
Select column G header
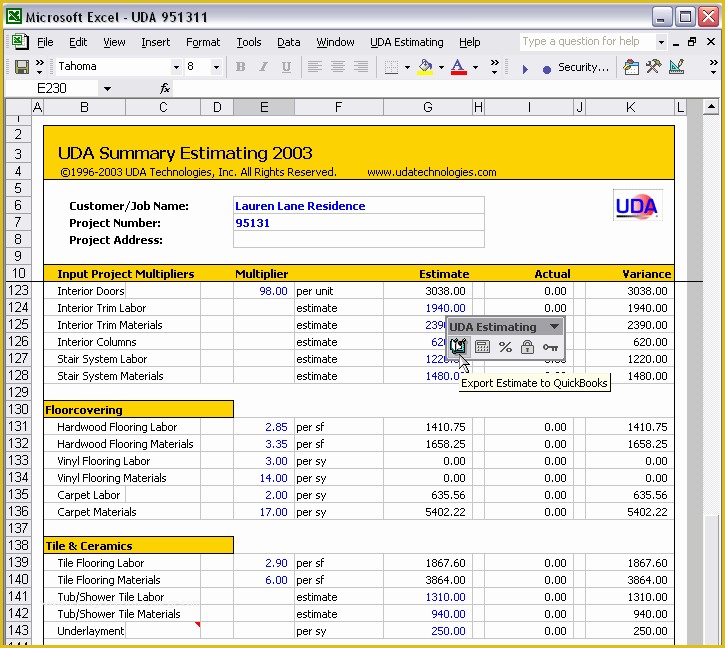428,107
